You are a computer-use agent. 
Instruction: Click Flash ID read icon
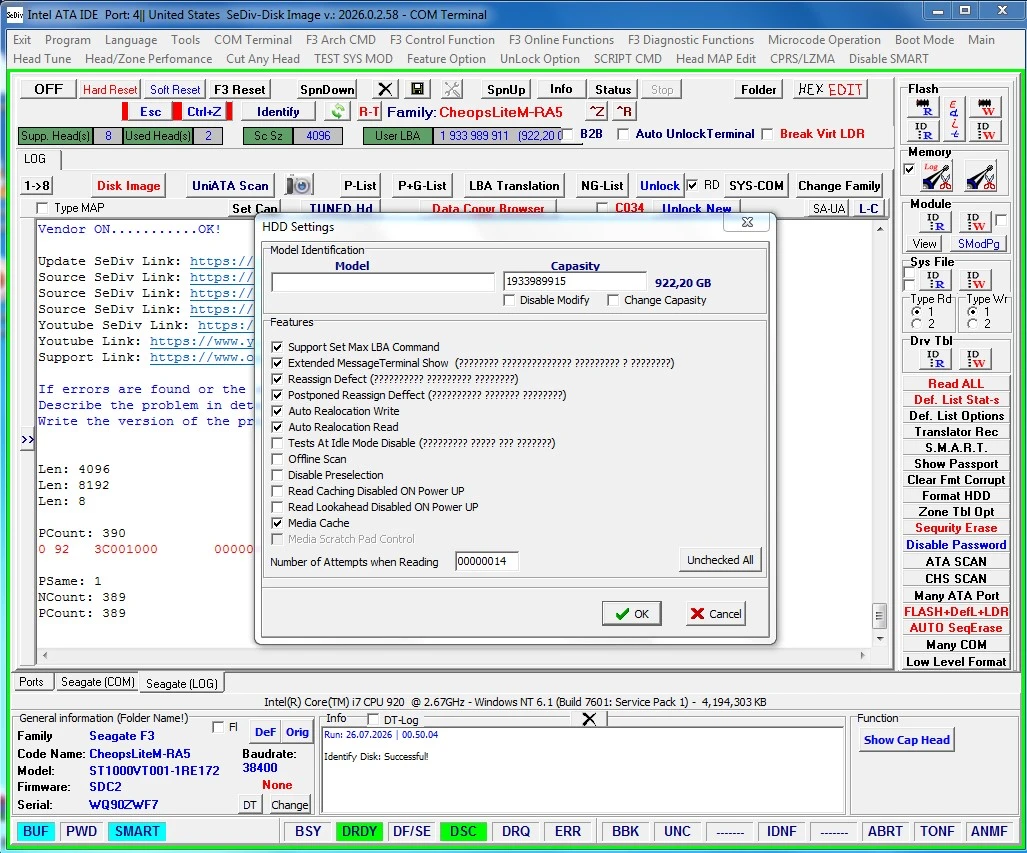pyautogui.click(x=923, y=130)
